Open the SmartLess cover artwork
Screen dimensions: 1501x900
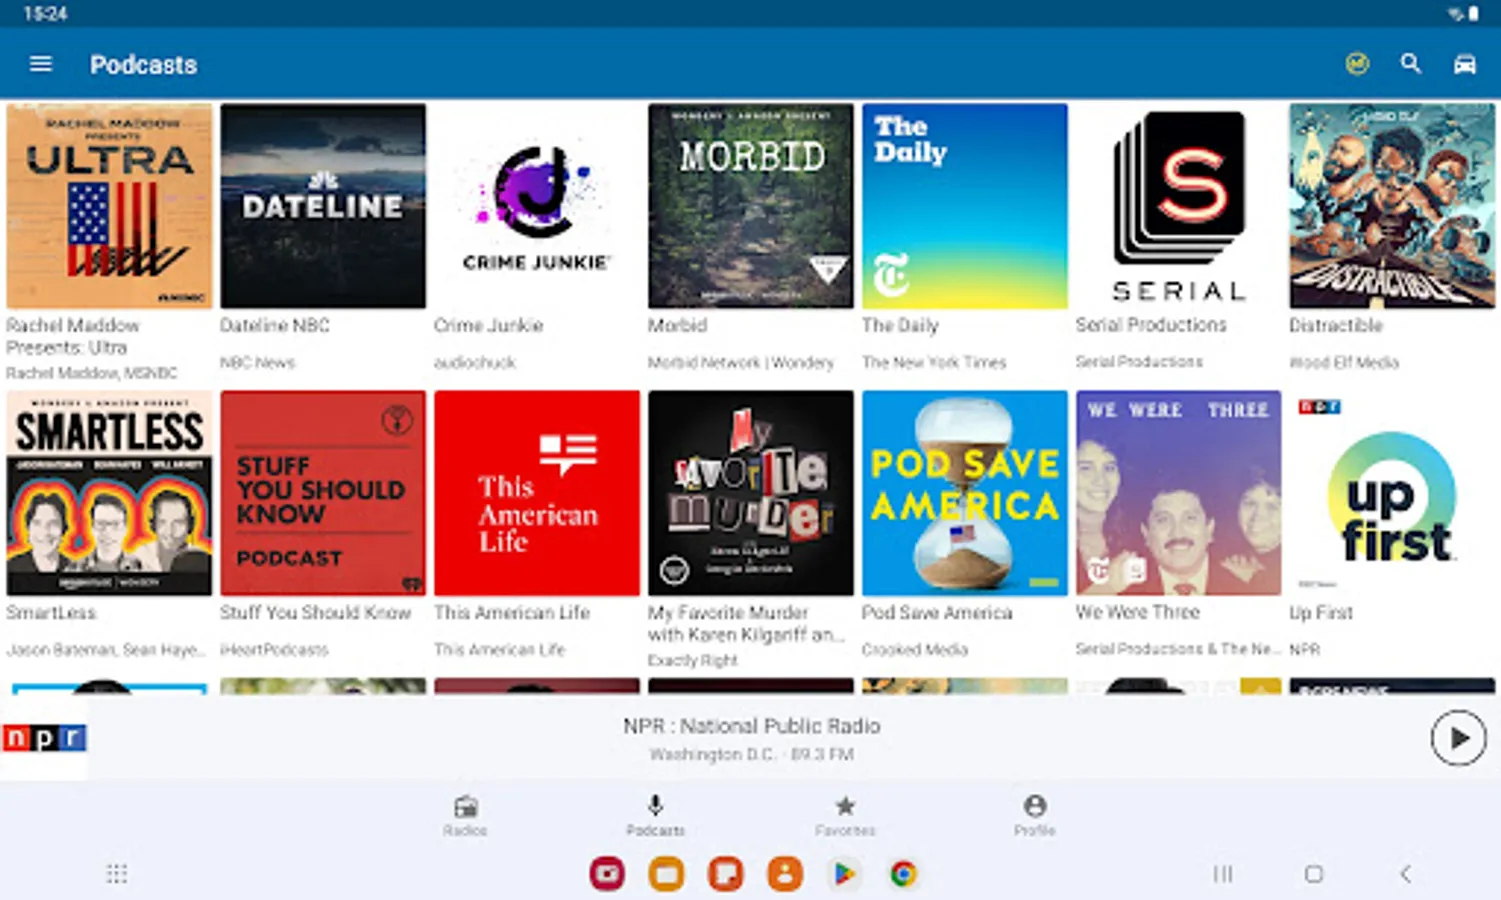click(109, 493)
